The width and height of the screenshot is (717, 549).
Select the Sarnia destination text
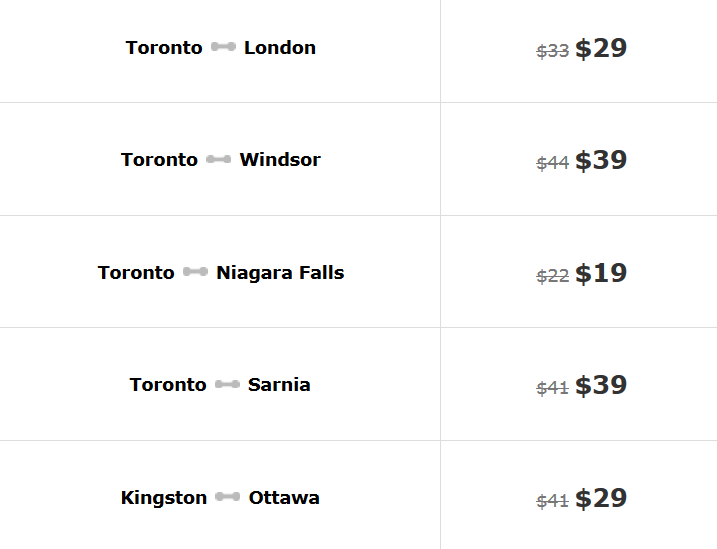coord(279,384)
